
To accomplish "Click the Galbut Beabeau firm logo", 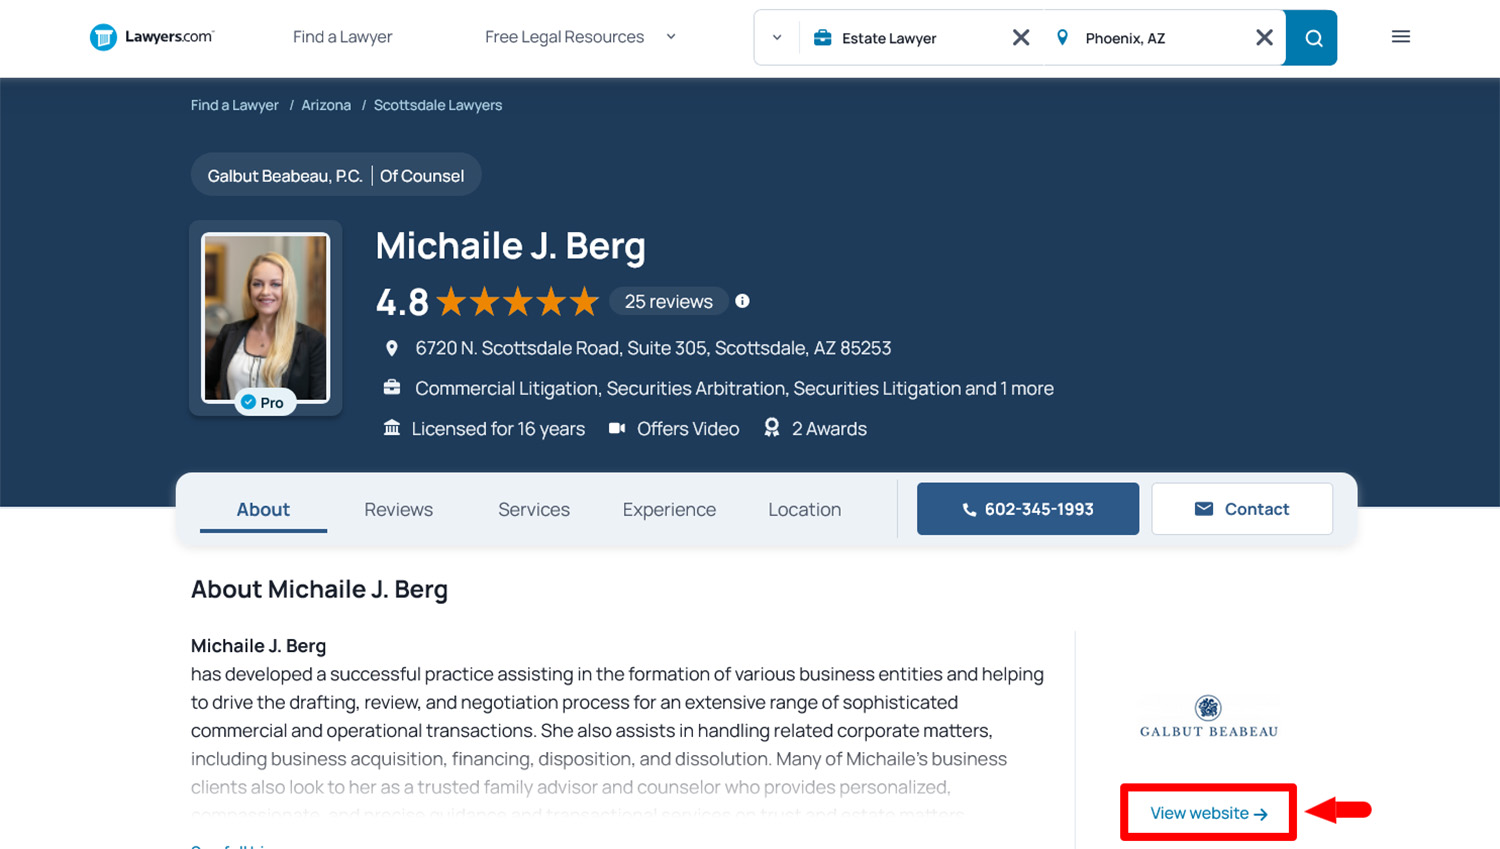I will (1208, 717).
